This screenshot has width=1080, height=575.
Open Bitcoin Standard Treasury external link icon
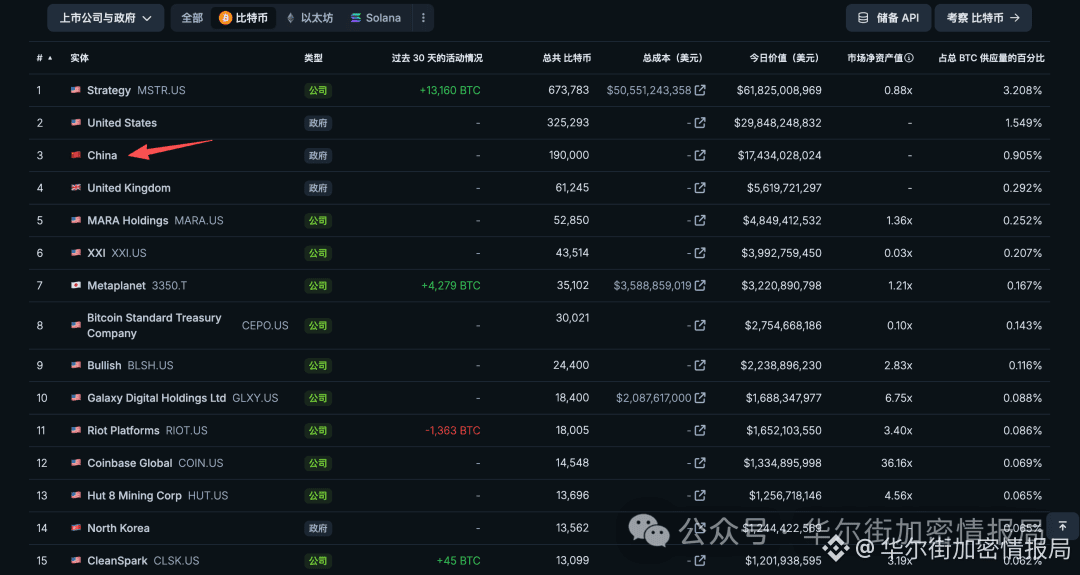point(700,325)
